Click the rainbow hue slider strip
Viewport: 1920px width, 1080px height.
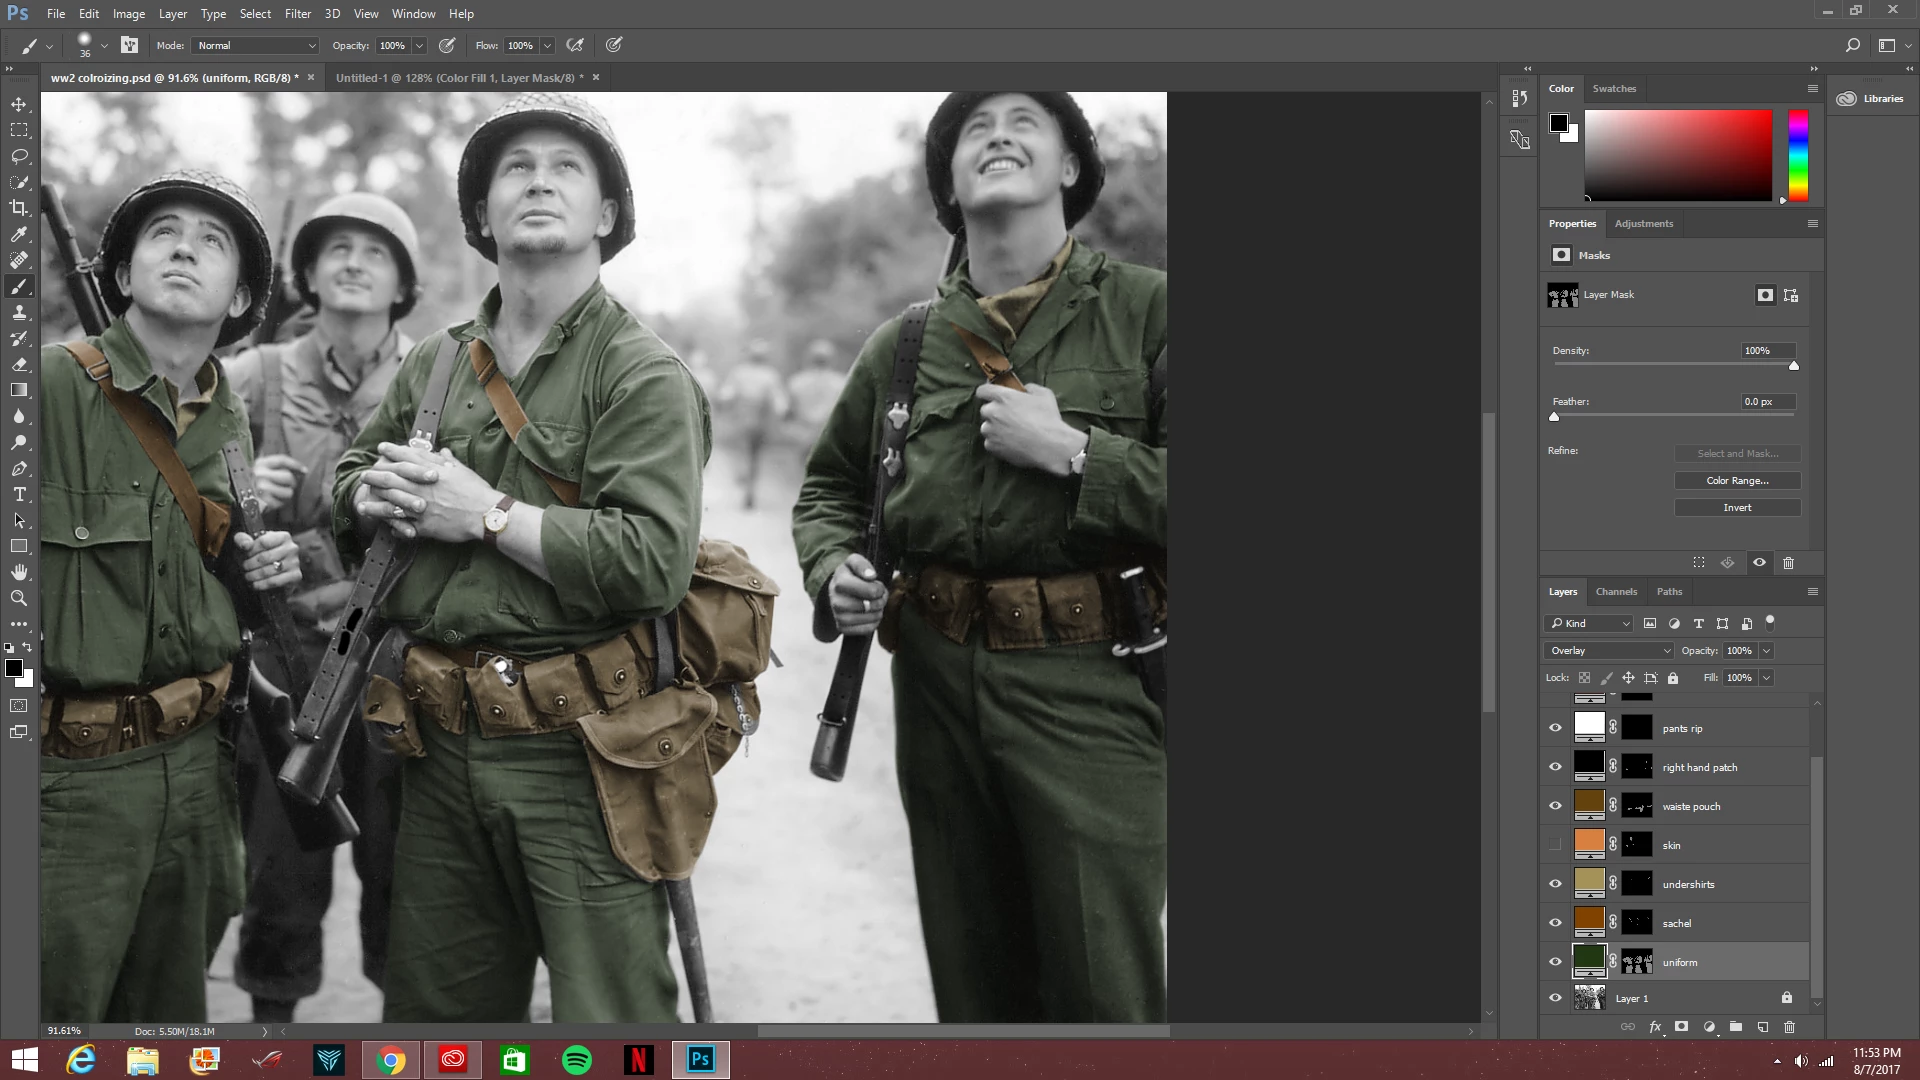pos(1798,155)
